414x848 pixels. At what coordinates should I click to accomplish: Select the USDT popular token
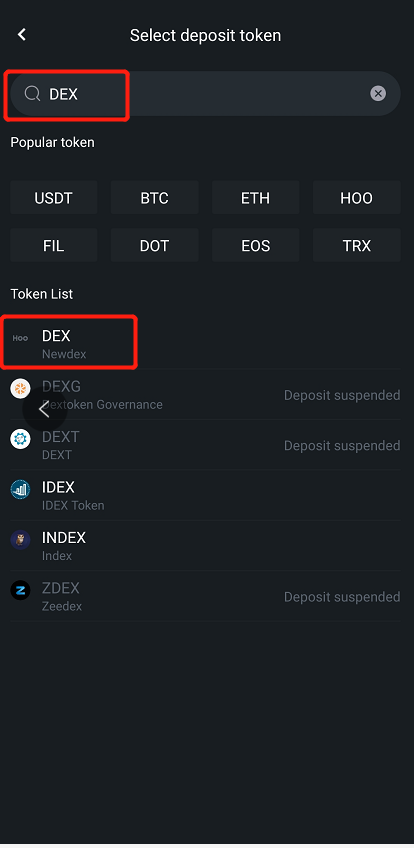[x=54, y=198]
